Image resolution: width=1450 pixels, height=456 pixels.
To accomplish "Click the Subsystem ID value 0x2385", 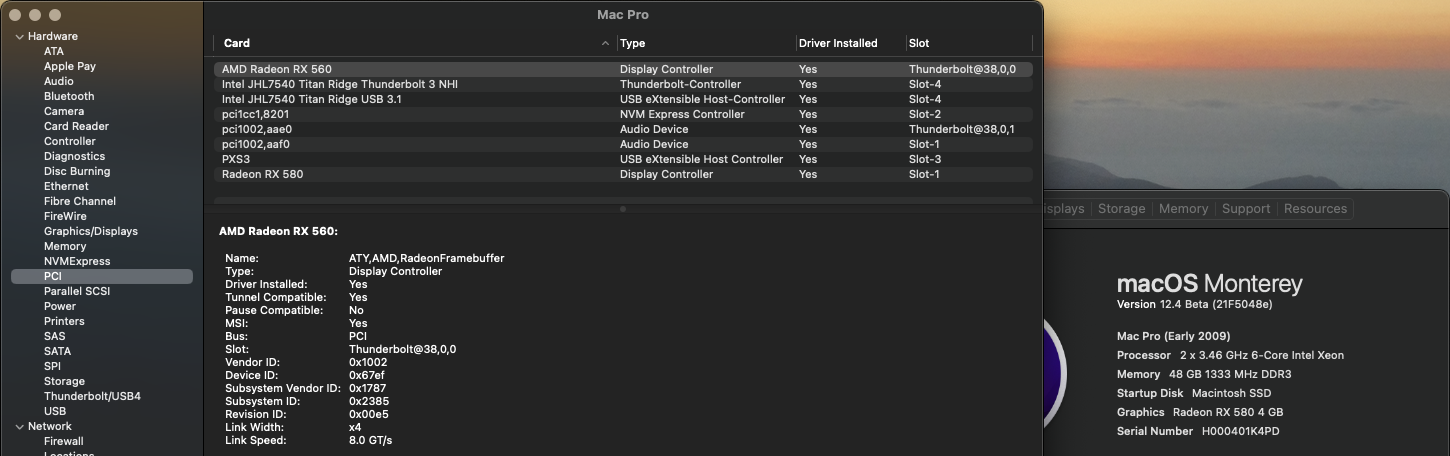I will point(367,401).
